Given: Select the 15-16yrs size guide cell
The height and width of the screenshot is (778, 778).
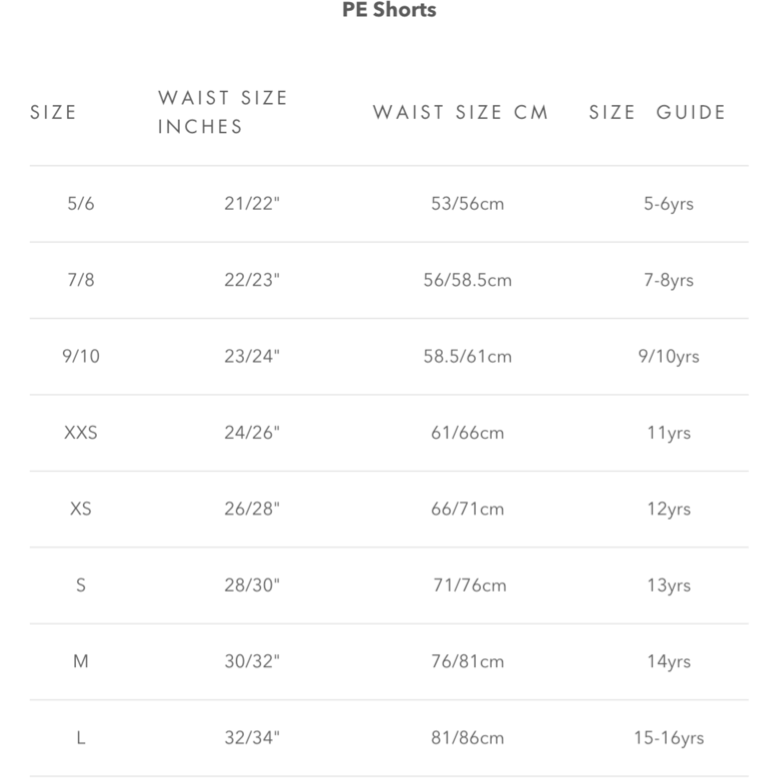Looking at the screenshot, I should 669,738.
